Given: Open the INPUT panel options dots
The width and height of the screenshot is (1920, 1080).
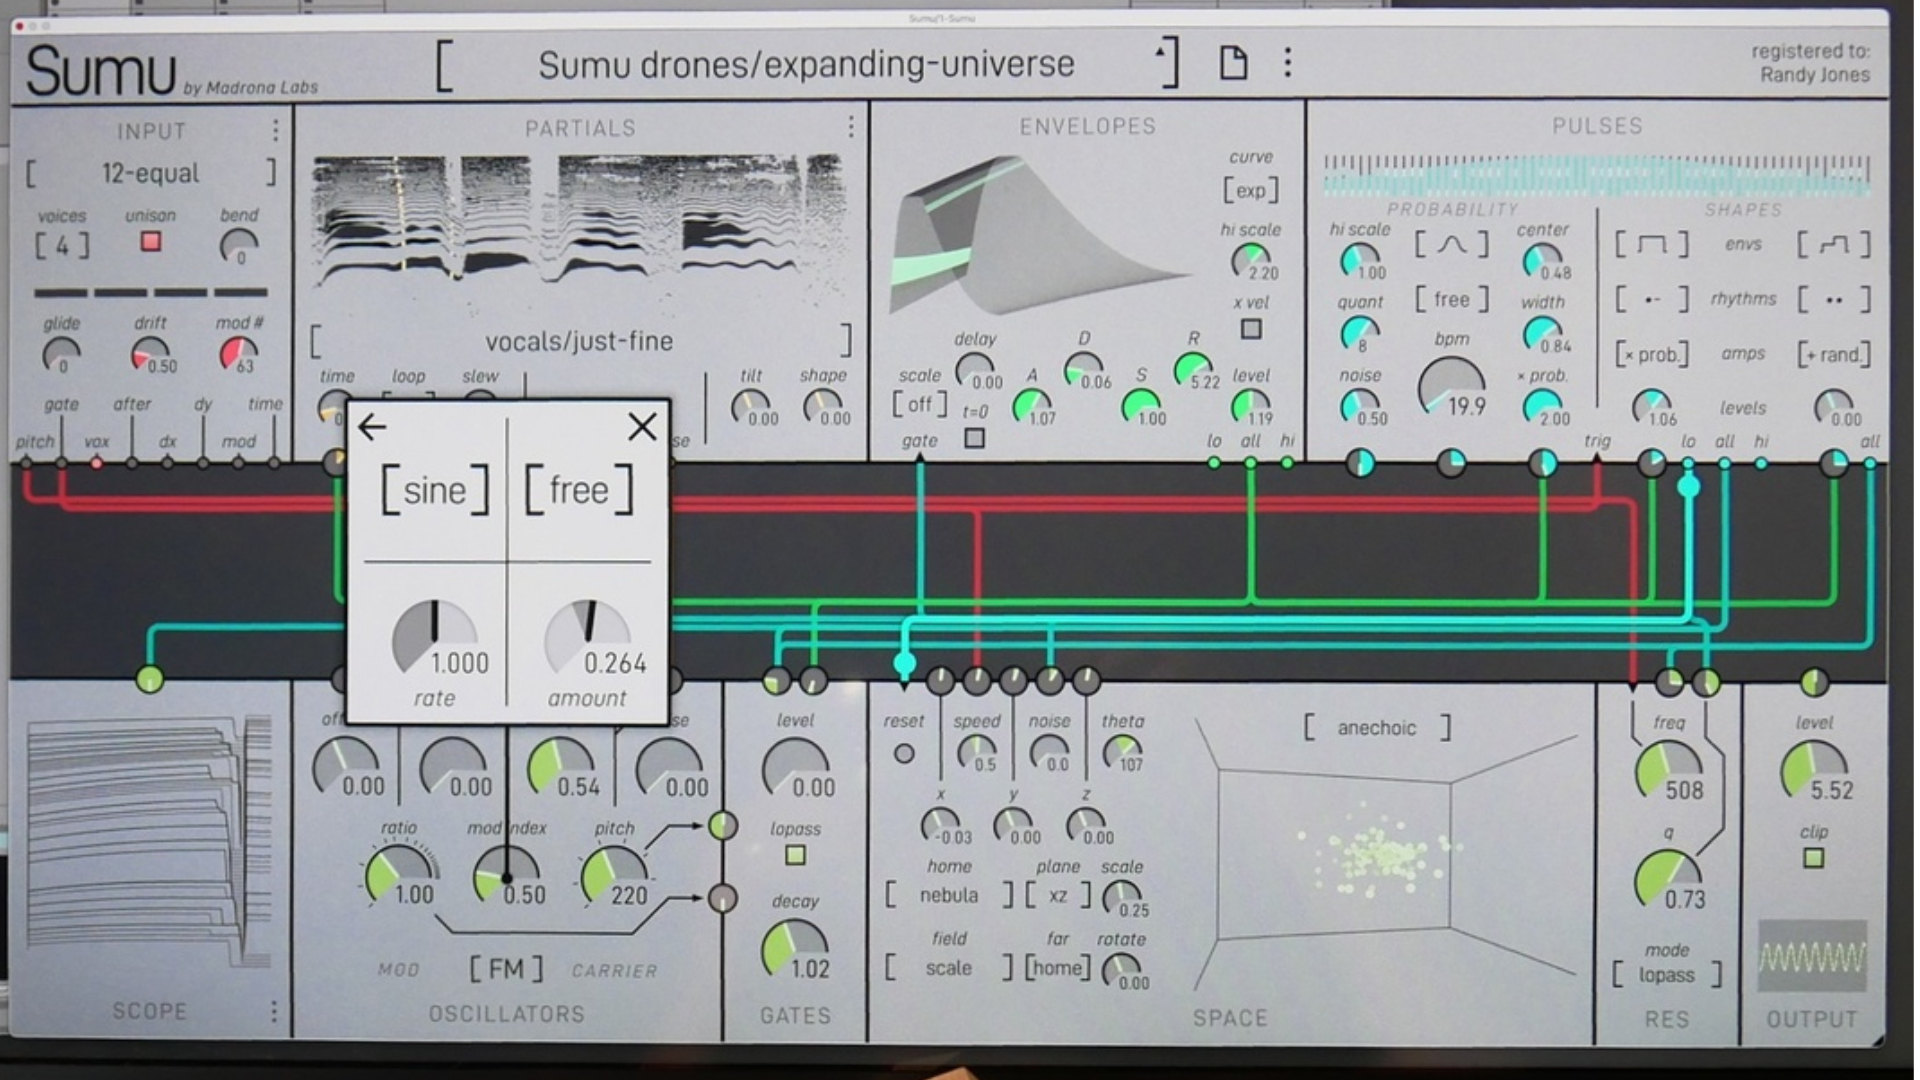Looking at the screenshot, I should point(275,131).
